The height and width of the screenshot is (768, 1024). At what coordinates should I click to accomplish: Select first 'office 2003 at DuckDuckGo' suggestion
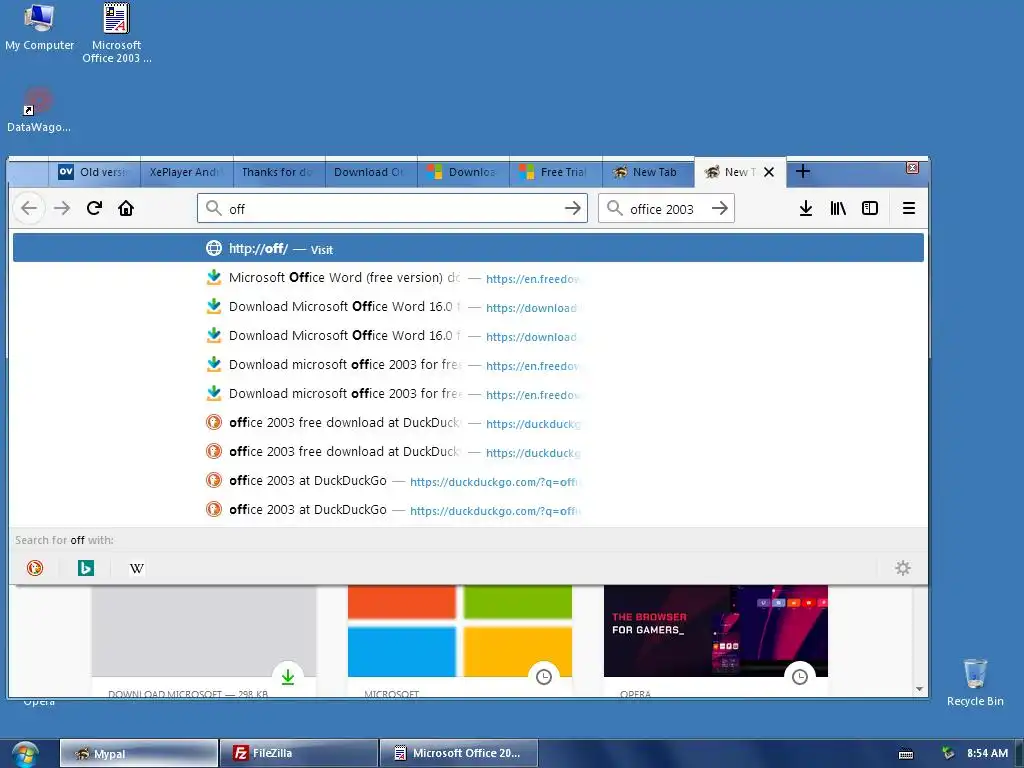[468, 481]
